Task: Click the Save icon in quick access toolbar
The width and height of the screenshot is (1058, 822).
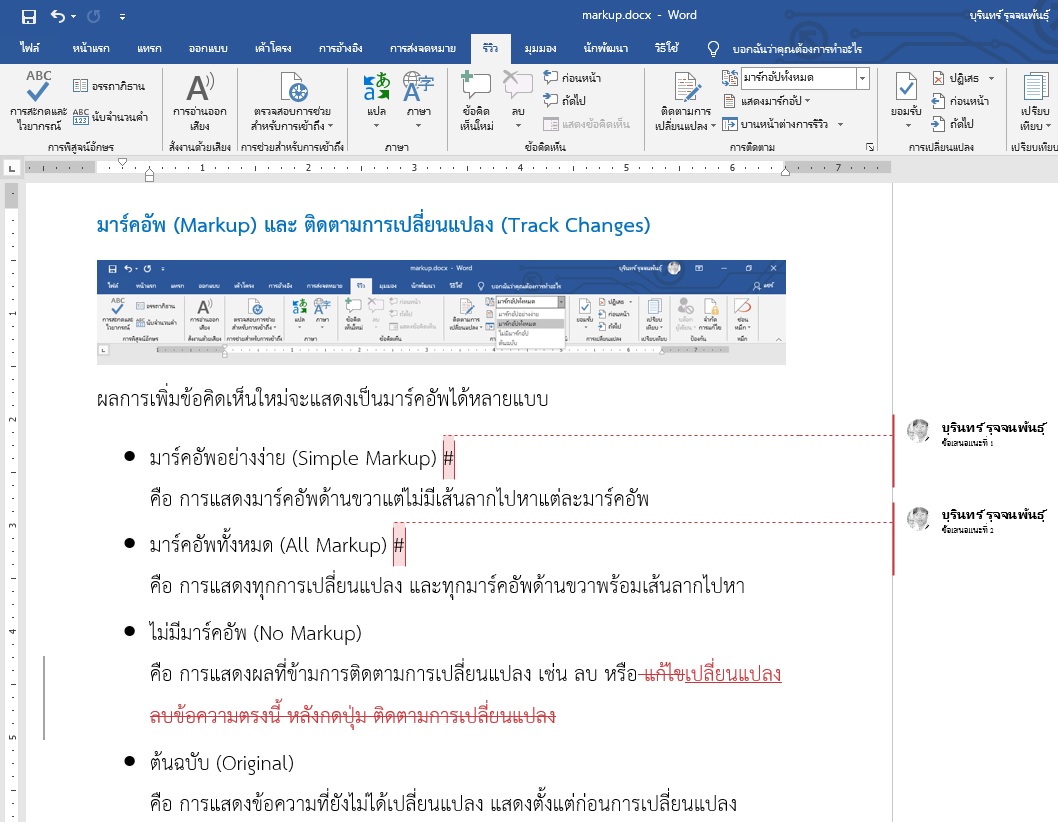Action: [x=28, y=16]
